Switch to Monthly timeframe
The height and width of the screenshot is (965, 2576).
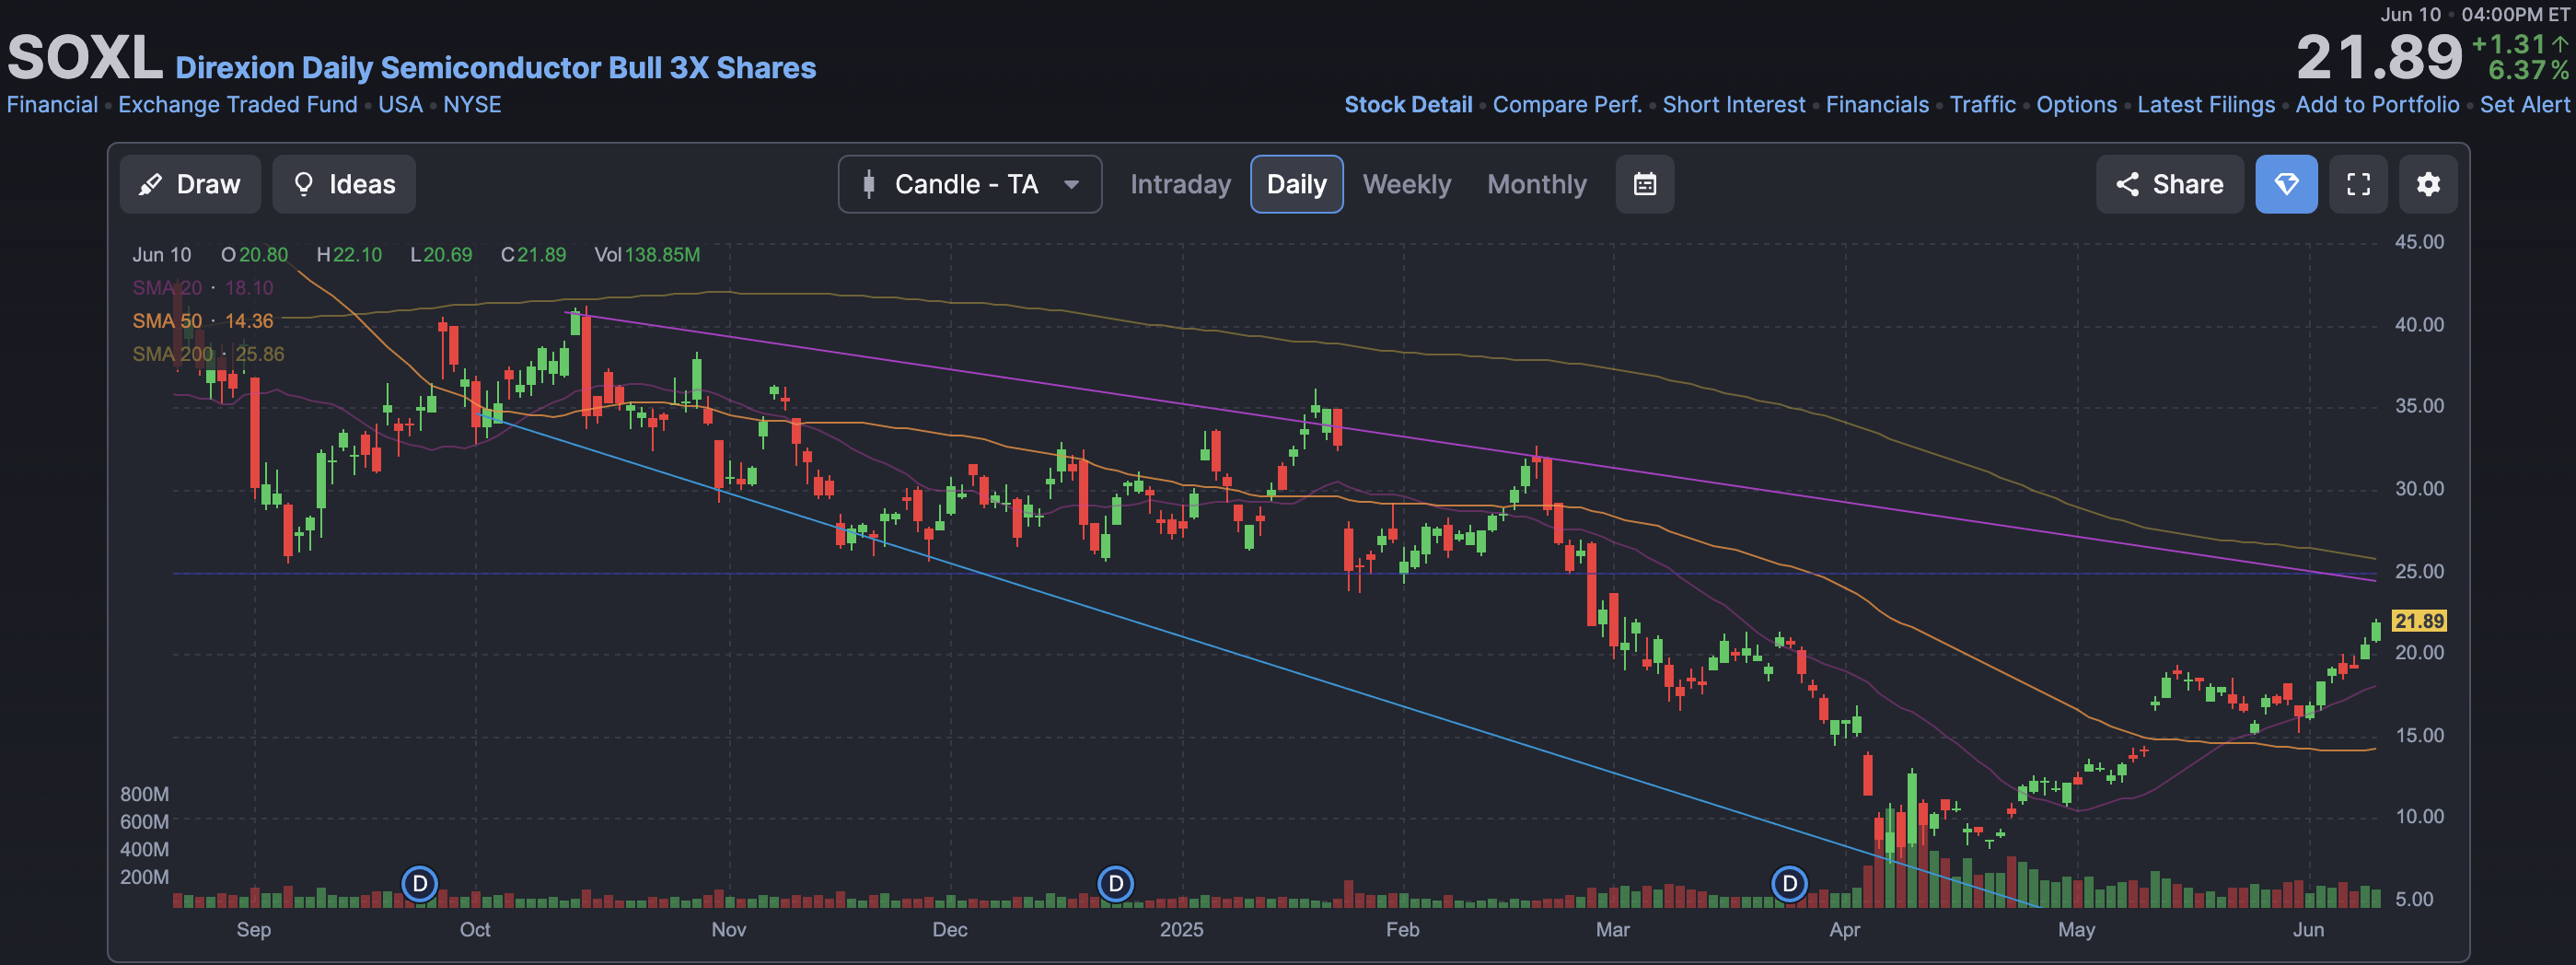click(1536, 184)
